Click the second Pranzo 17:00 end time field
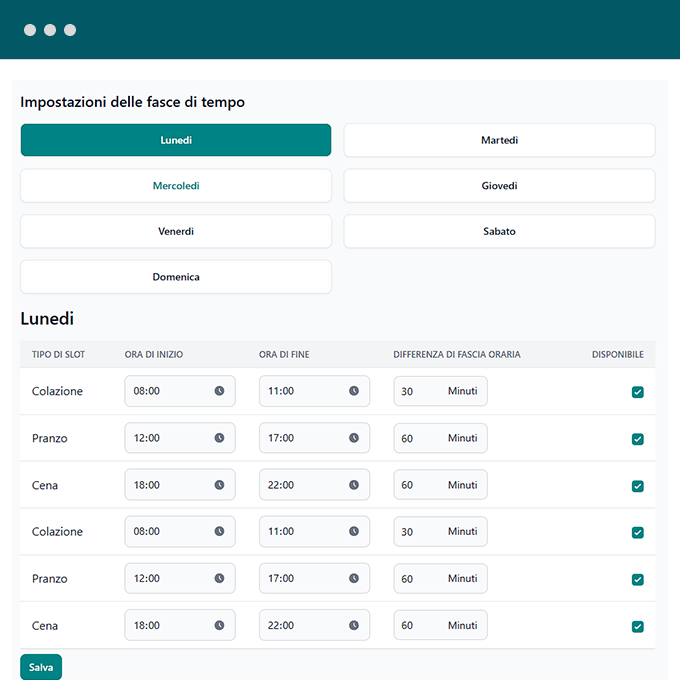This screenshot has height=680, width=680. click(300, 578)
